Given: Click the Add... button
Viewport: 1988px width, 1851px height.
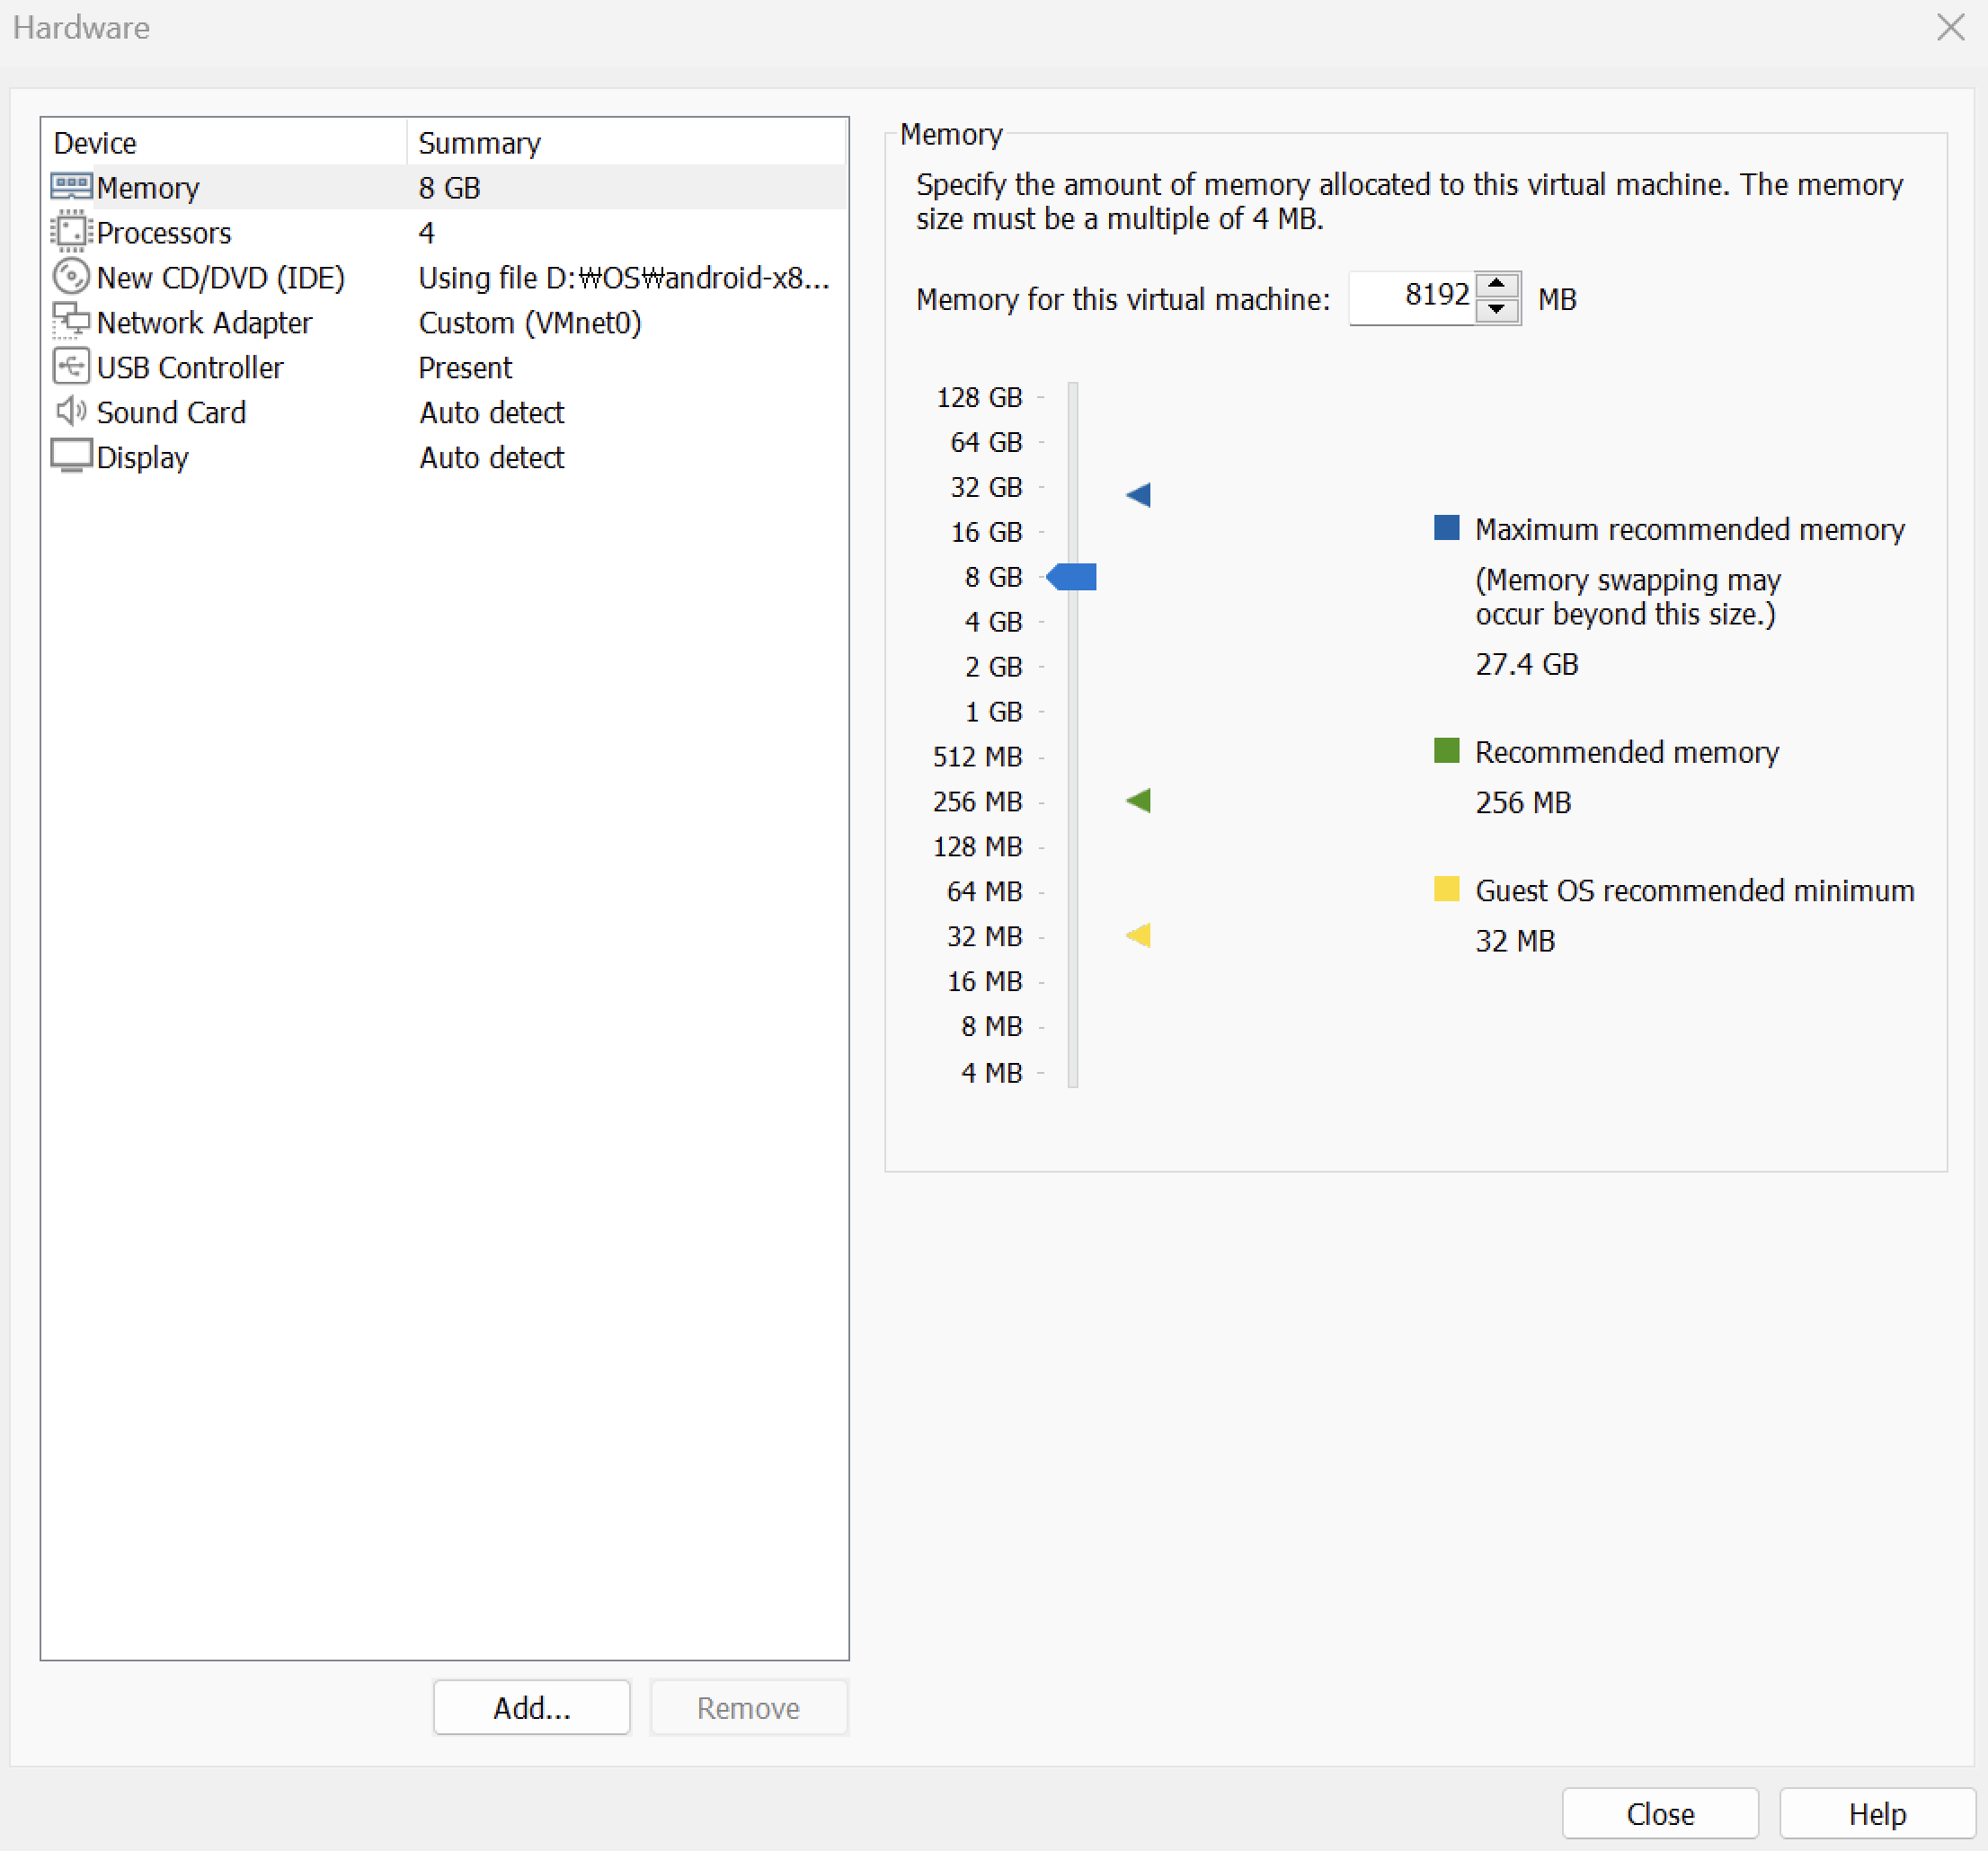Looking at the screenshot, I should tap(531, 1708).
